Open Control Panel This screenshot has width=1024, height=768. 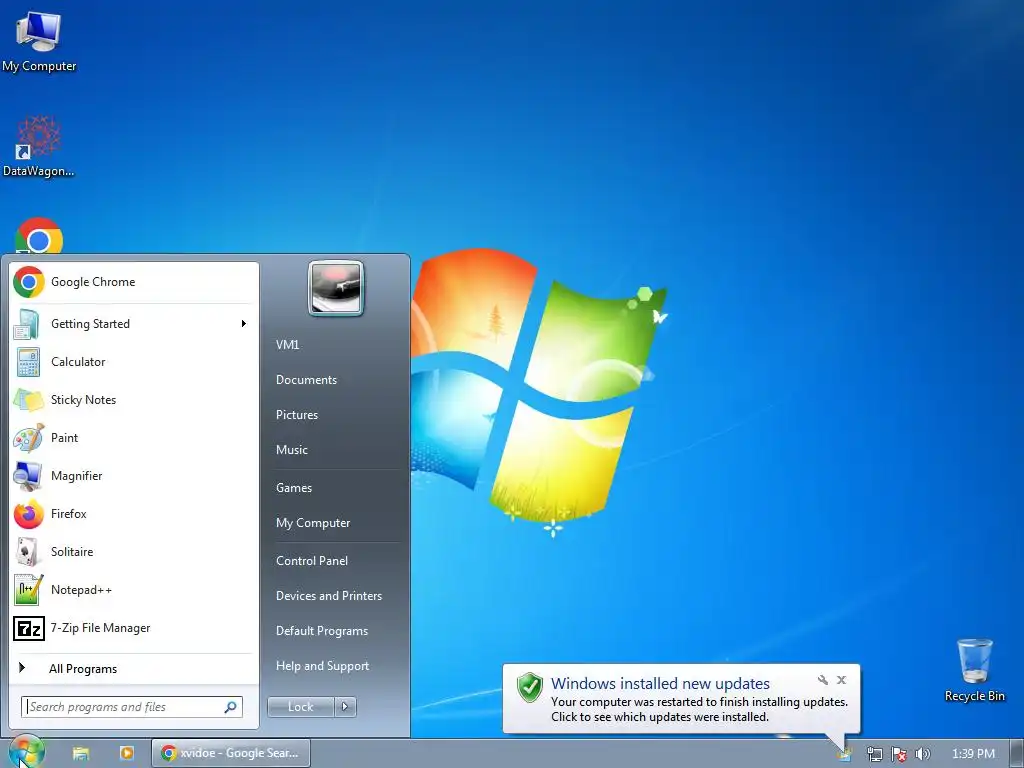tap(312, 561)
